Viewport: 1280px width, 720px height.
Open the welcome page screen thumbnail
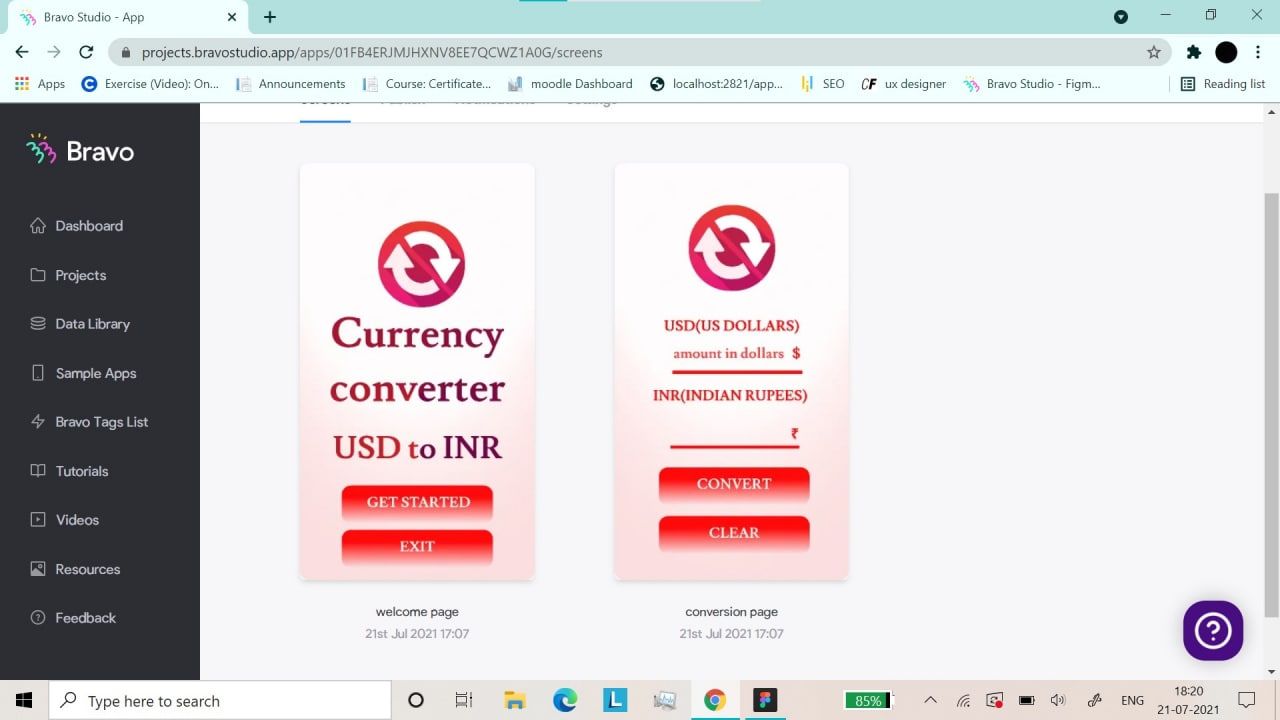point(417,372)
